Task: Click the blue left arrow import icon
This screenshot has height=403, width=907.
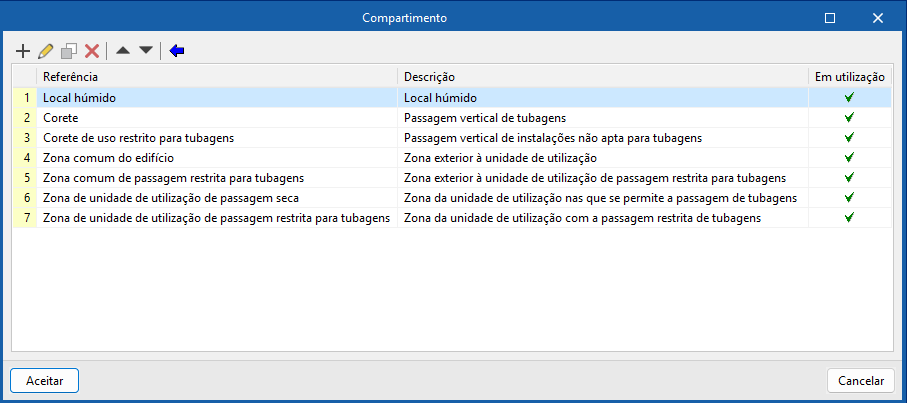Action: click(x=177, y=50)
